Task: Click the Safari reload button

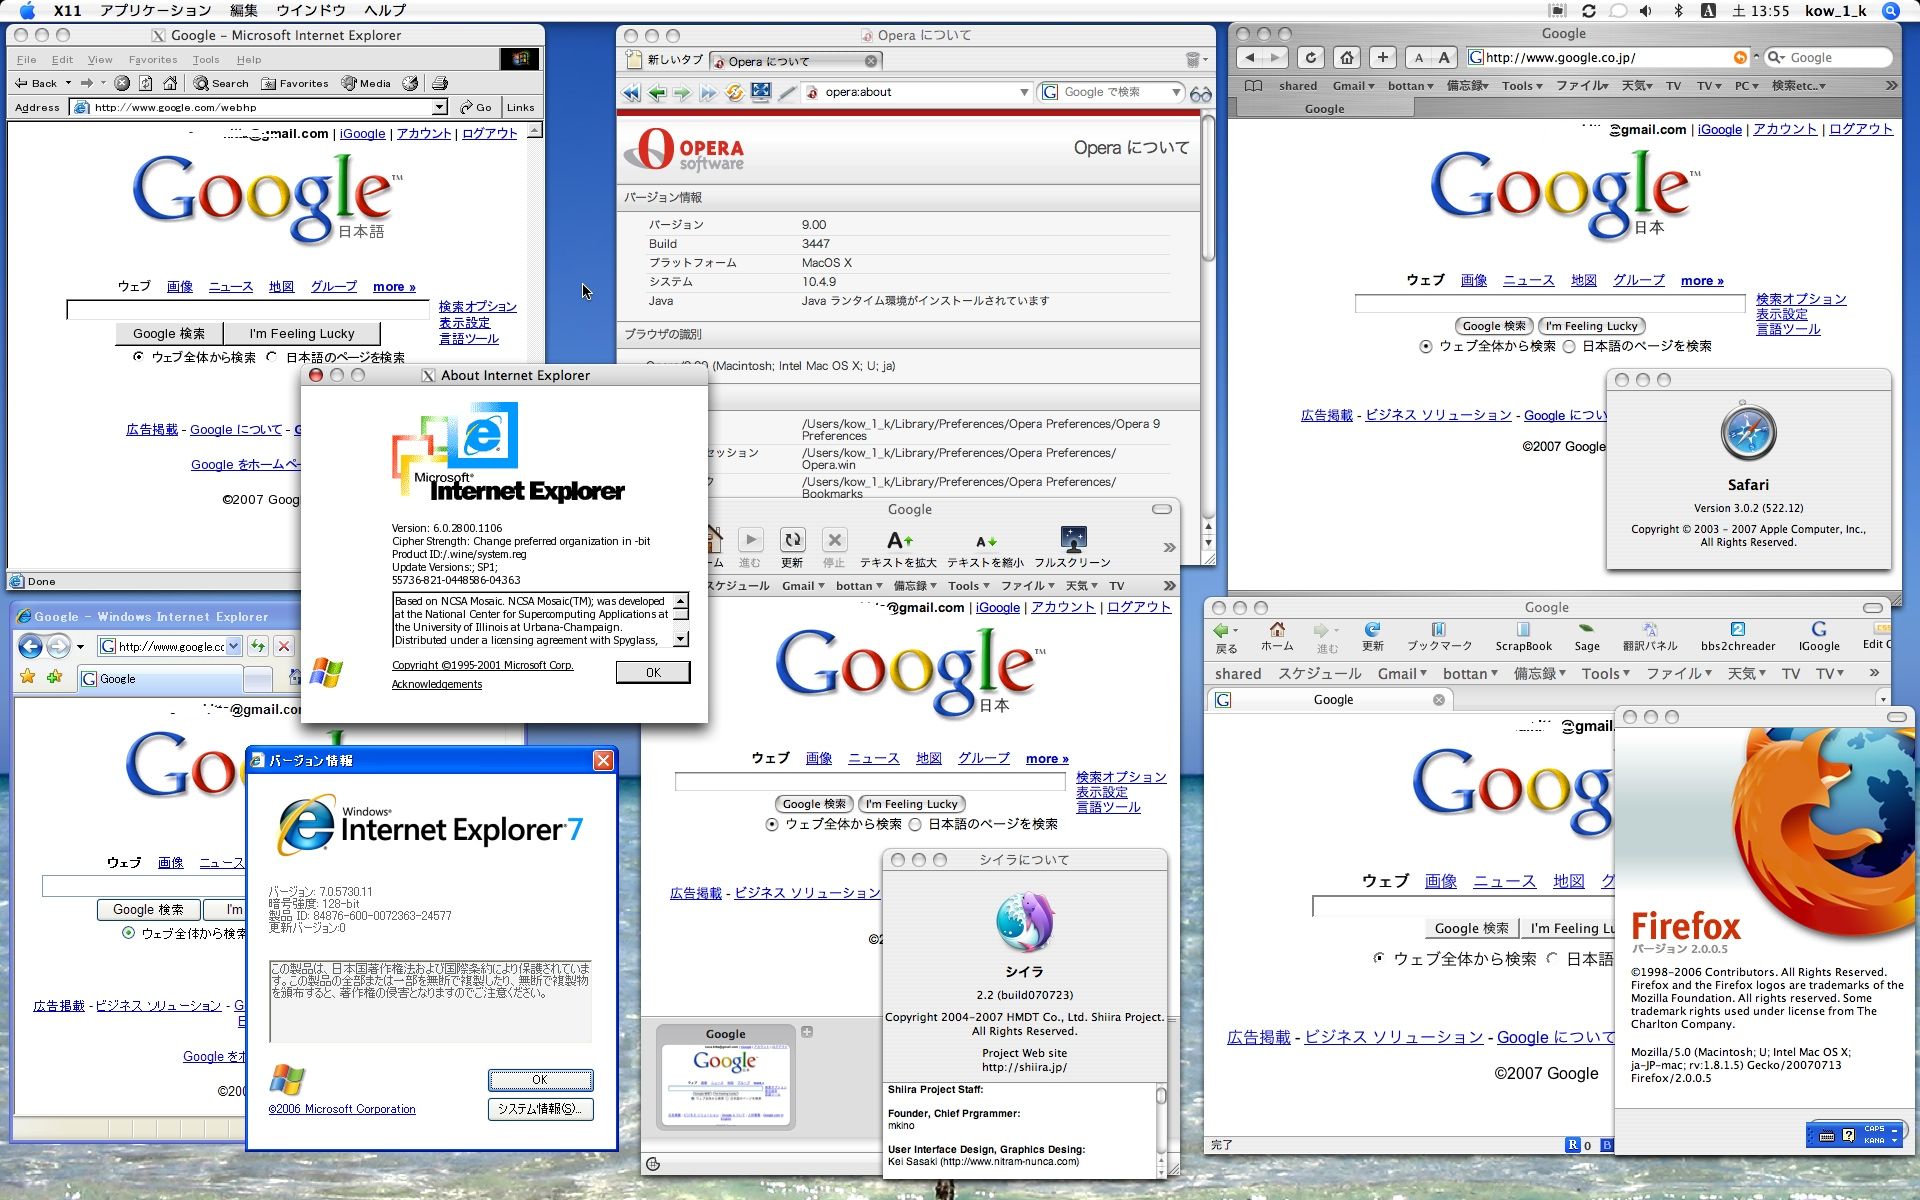Action: click(x=1311, y=58)
